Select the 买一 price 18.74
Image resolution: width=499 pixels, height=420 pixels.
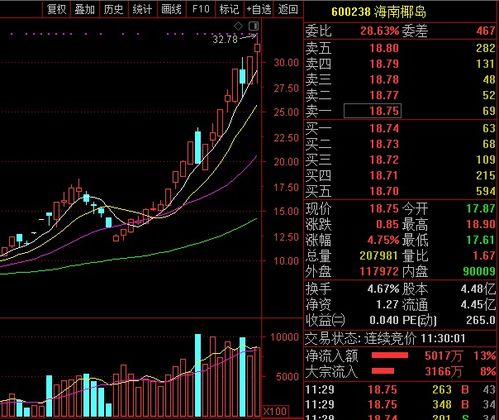[384, 128]
